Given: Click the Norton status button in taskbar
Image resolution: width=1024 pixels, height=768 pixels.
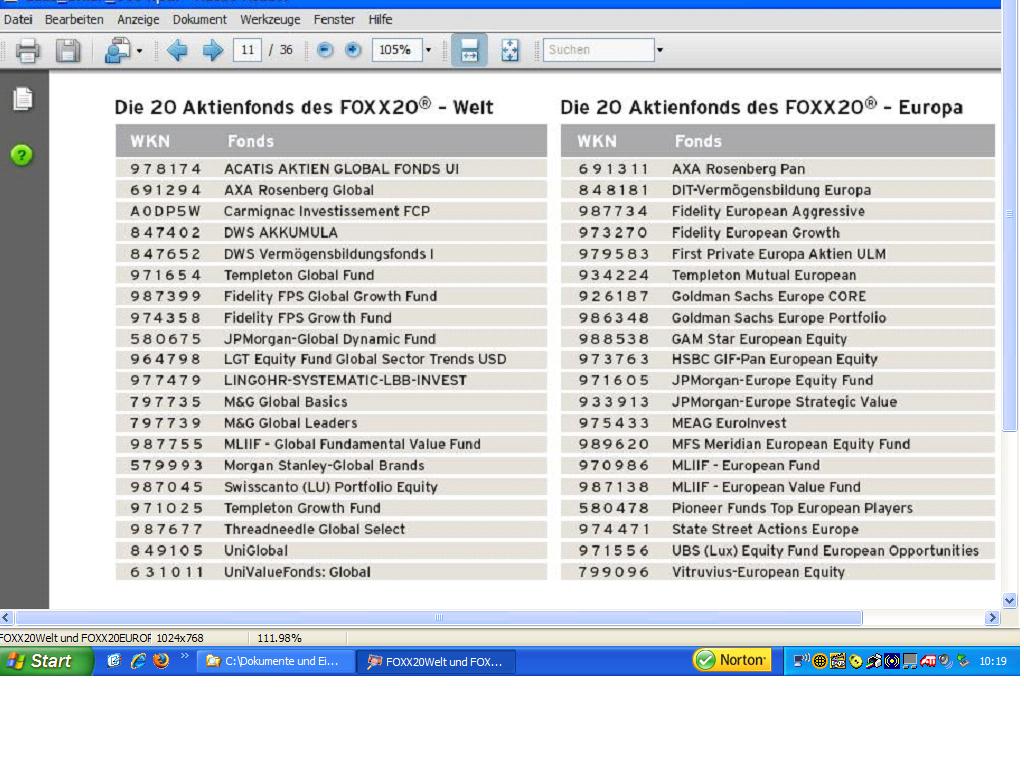Looking at the screenshot, I should coord(731,660).
